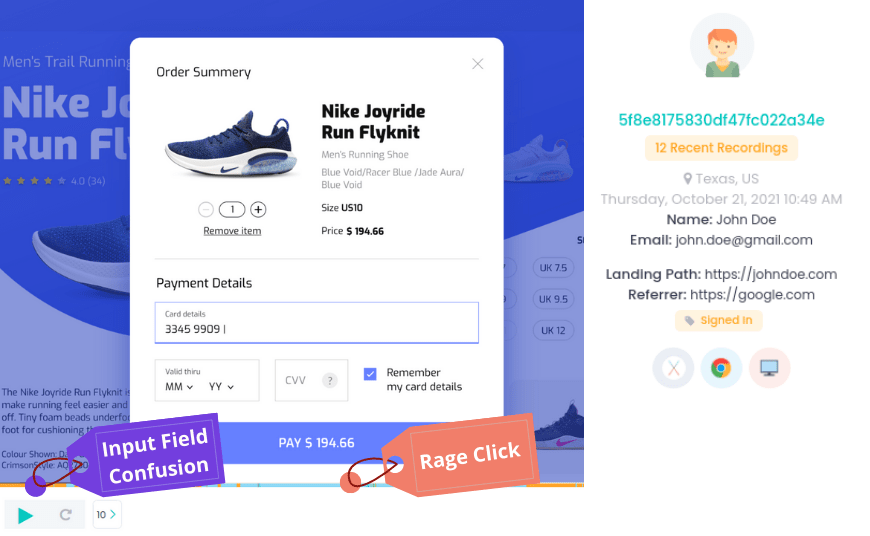Click the Signed In tag

(x=719, y=321)
